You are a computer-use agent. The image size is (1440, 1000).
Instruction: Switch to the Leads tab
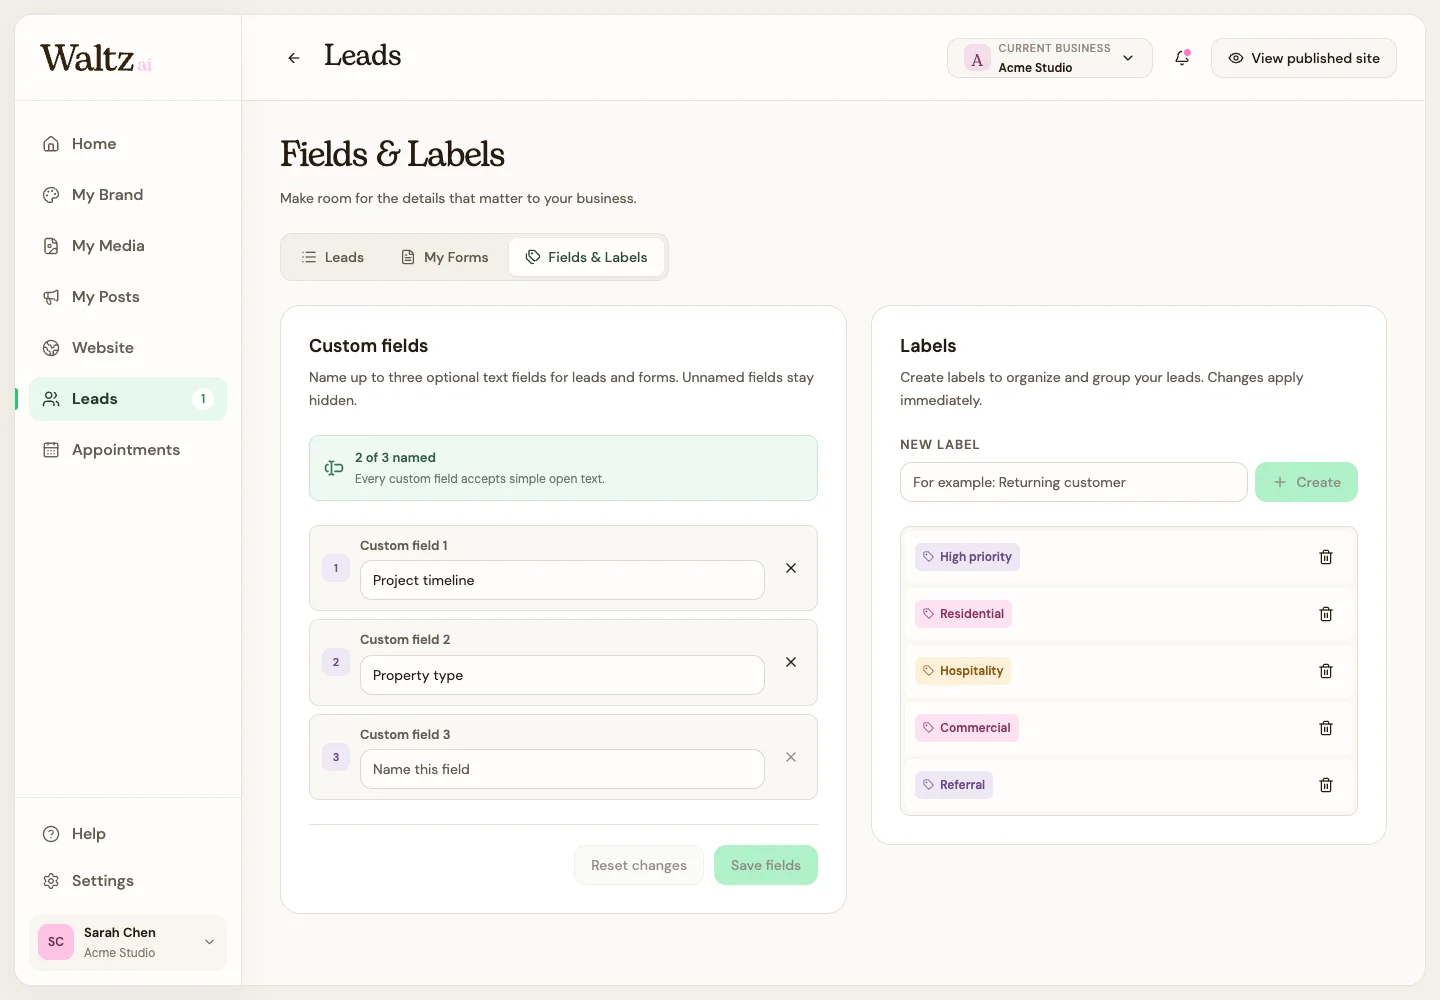(333, 257)
